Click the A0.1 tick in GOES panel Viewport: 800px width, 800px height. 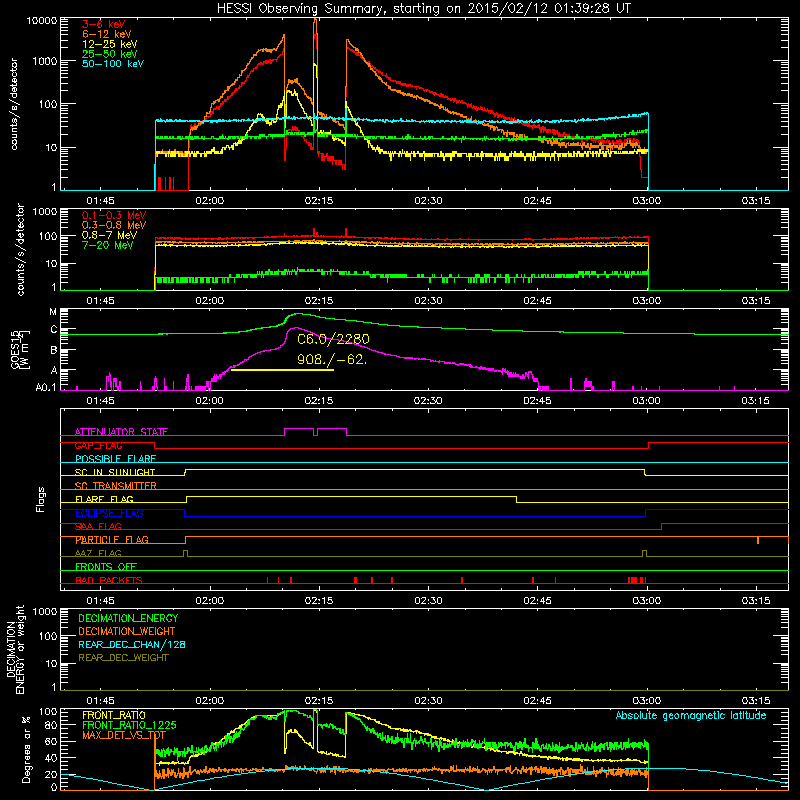46,387
